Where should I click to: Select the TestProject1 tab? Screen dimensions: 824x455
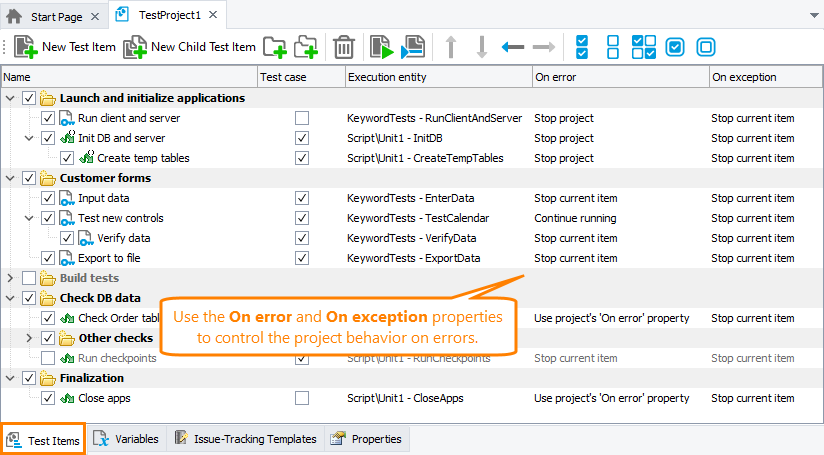[x=169, y=15]
